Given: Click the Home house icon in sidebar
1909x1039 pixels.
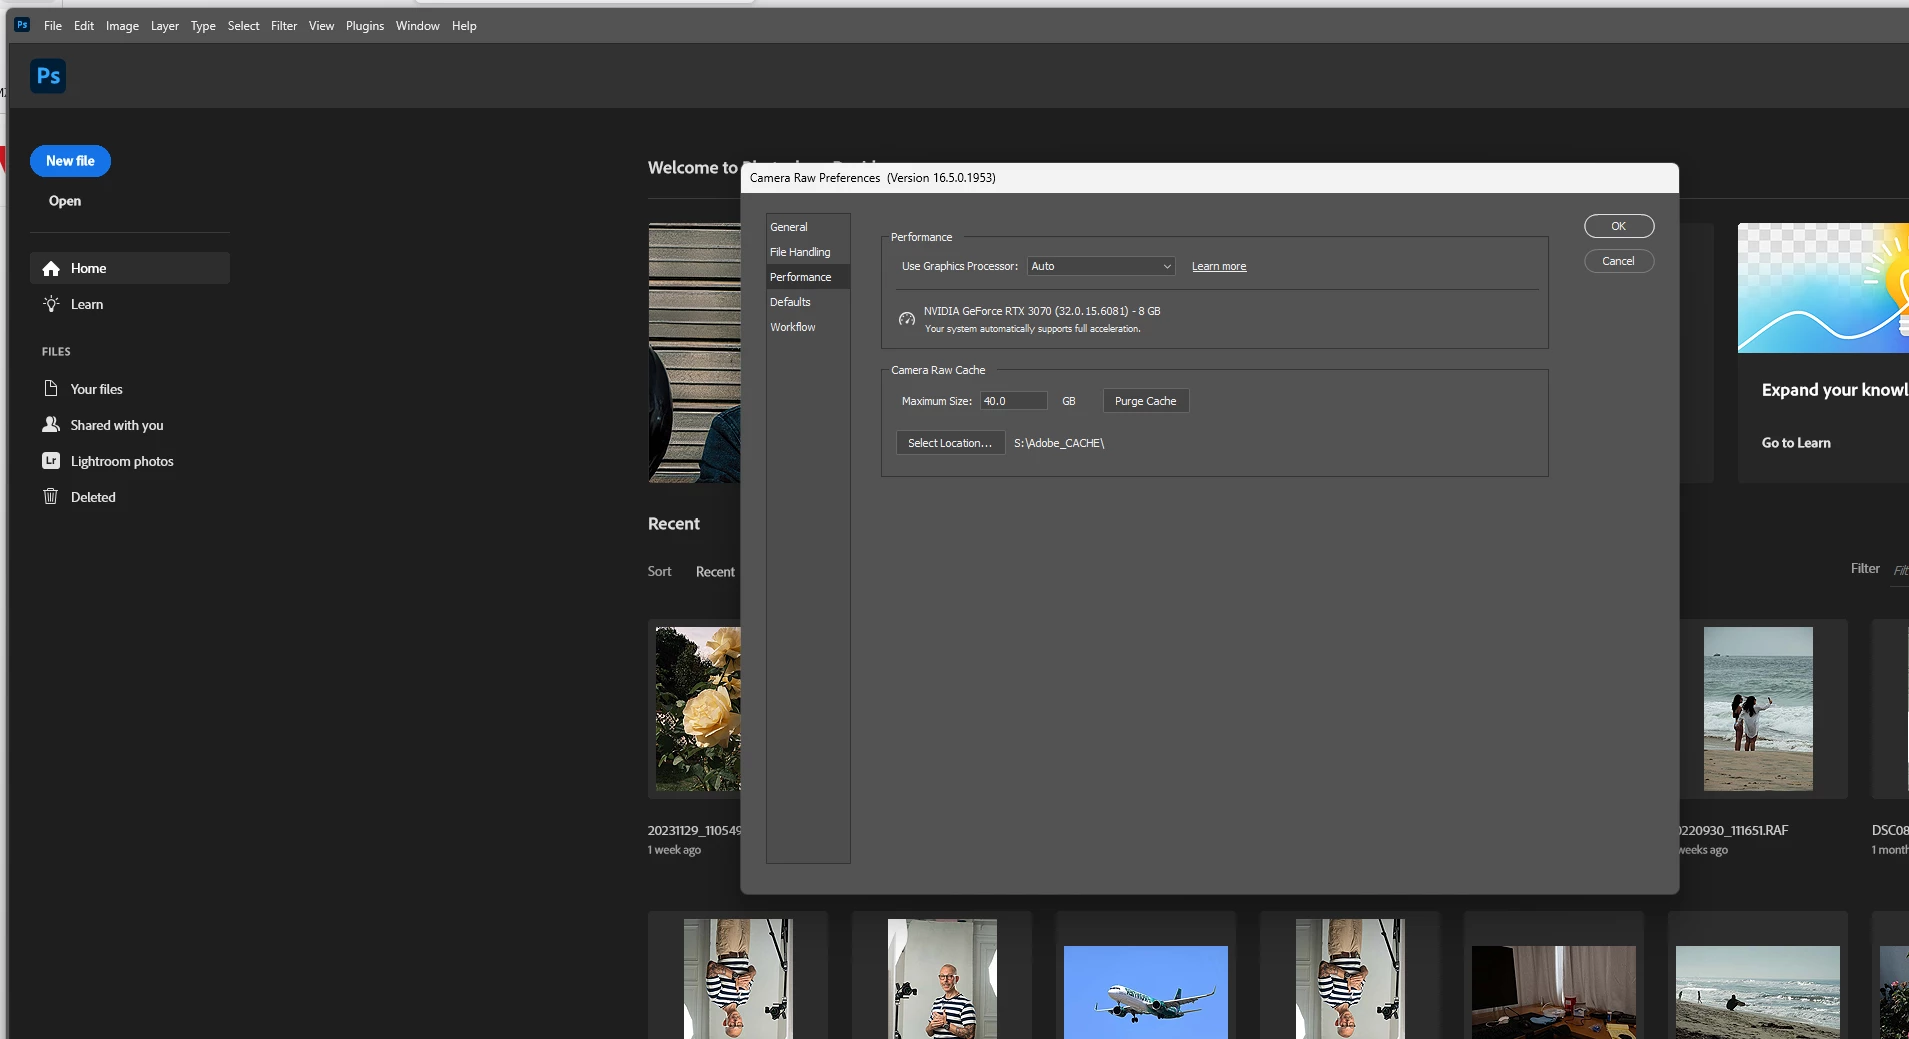Looking at the screenshot, I should (51, 268).
